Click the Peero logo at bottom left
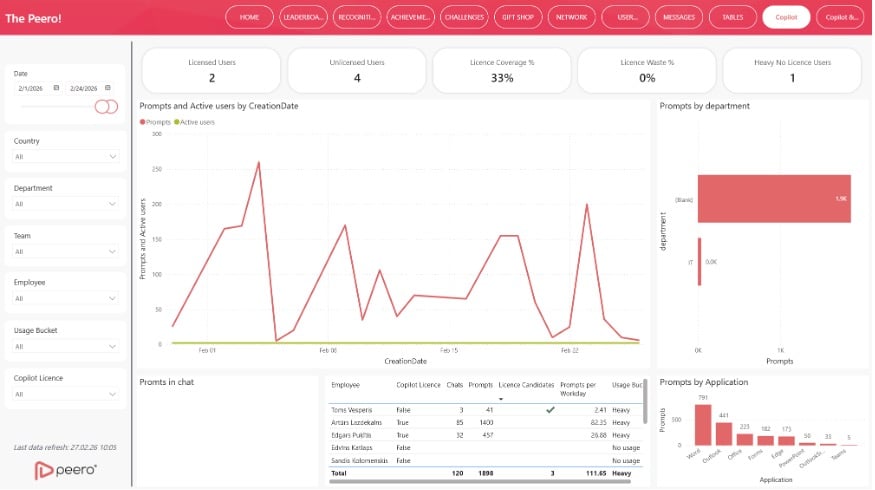This screenshot has height=490, width=875. tap(64, 469)
